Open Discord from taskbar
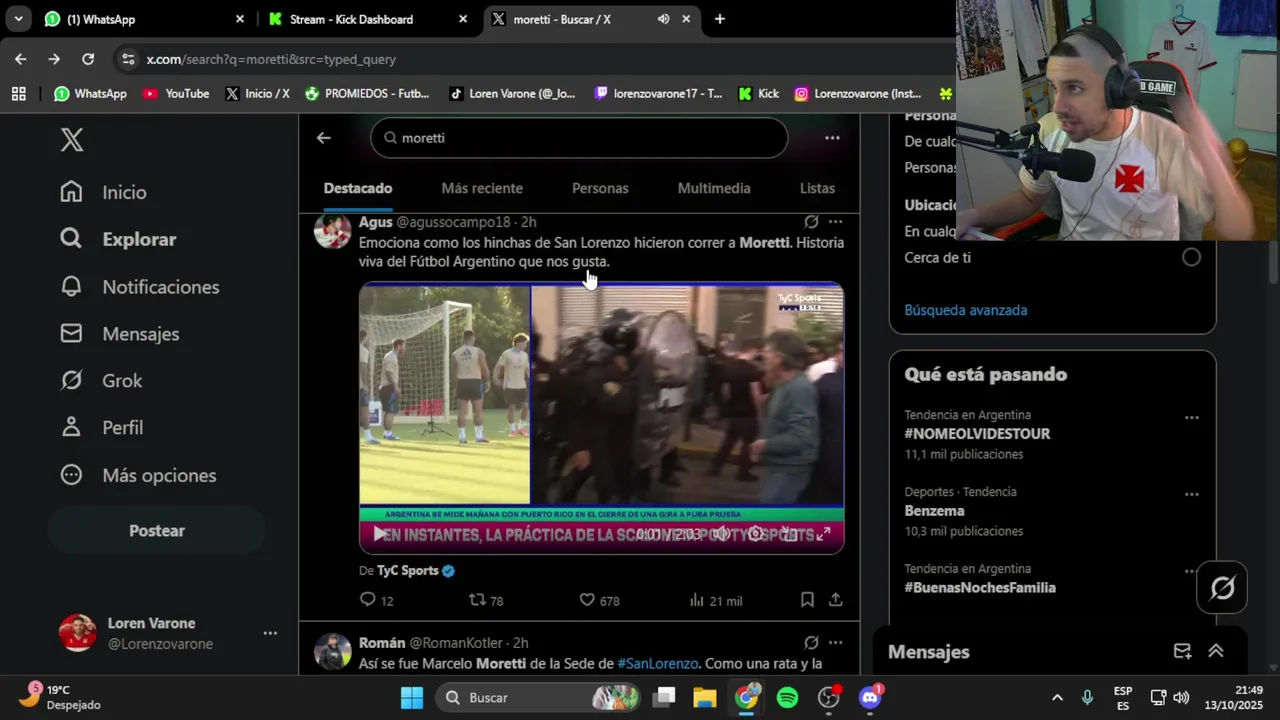Viewport: 1280px width, 720px height. pyautogui.click(x=870, y=697)
